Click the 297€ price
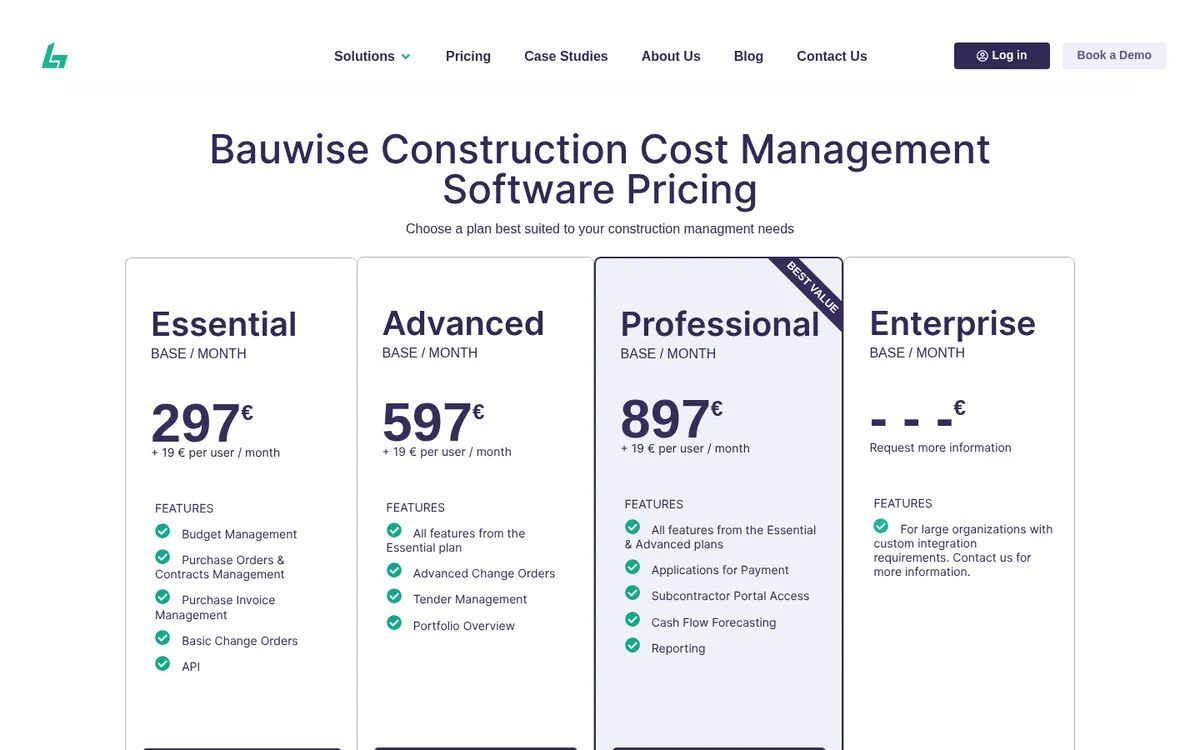The height and width of the screenshot is (750, 1200). coord(202,421)
